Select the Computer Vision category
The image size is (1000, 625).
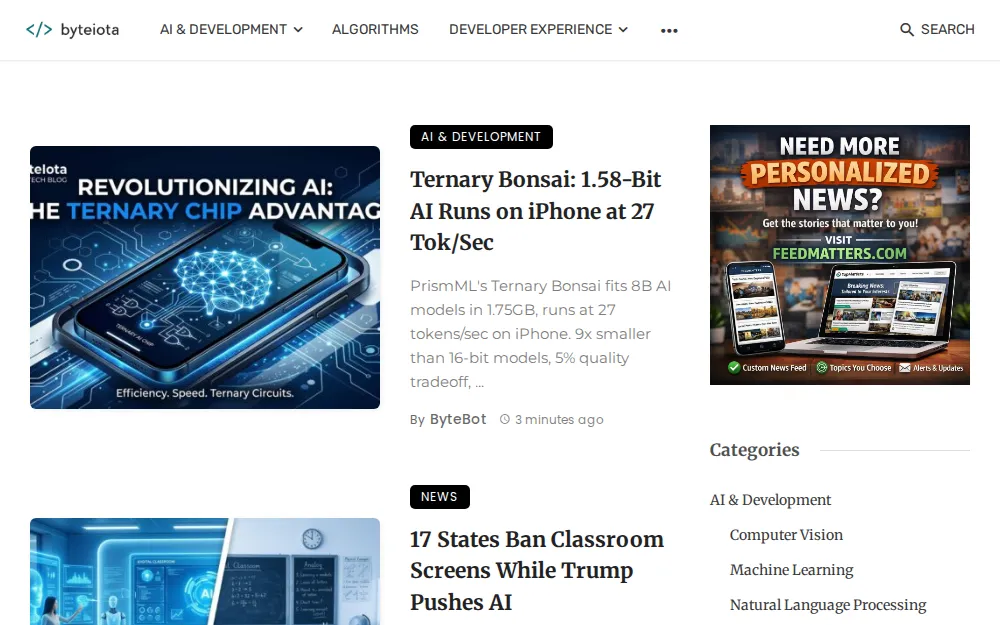pos(786,535)
